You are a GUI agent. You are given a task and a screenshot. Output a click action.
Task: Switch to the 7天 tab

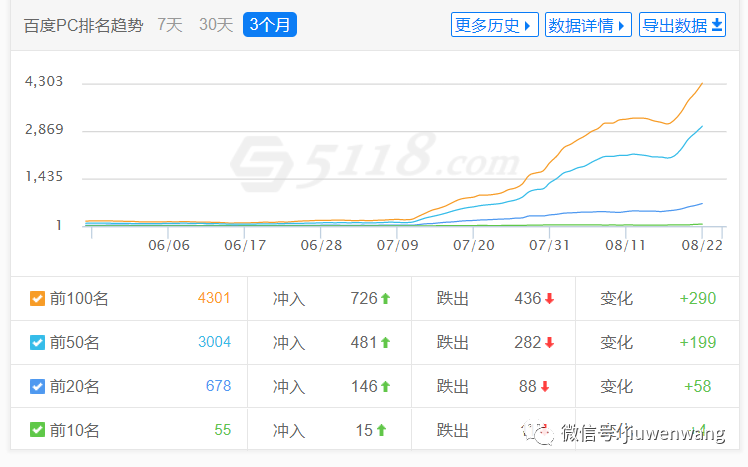(170, 25)
